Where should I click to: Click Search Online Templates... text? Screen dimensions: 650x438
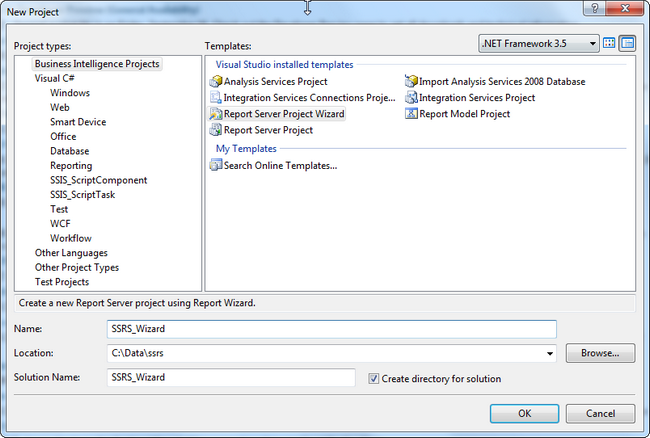[x=281, y=166]
